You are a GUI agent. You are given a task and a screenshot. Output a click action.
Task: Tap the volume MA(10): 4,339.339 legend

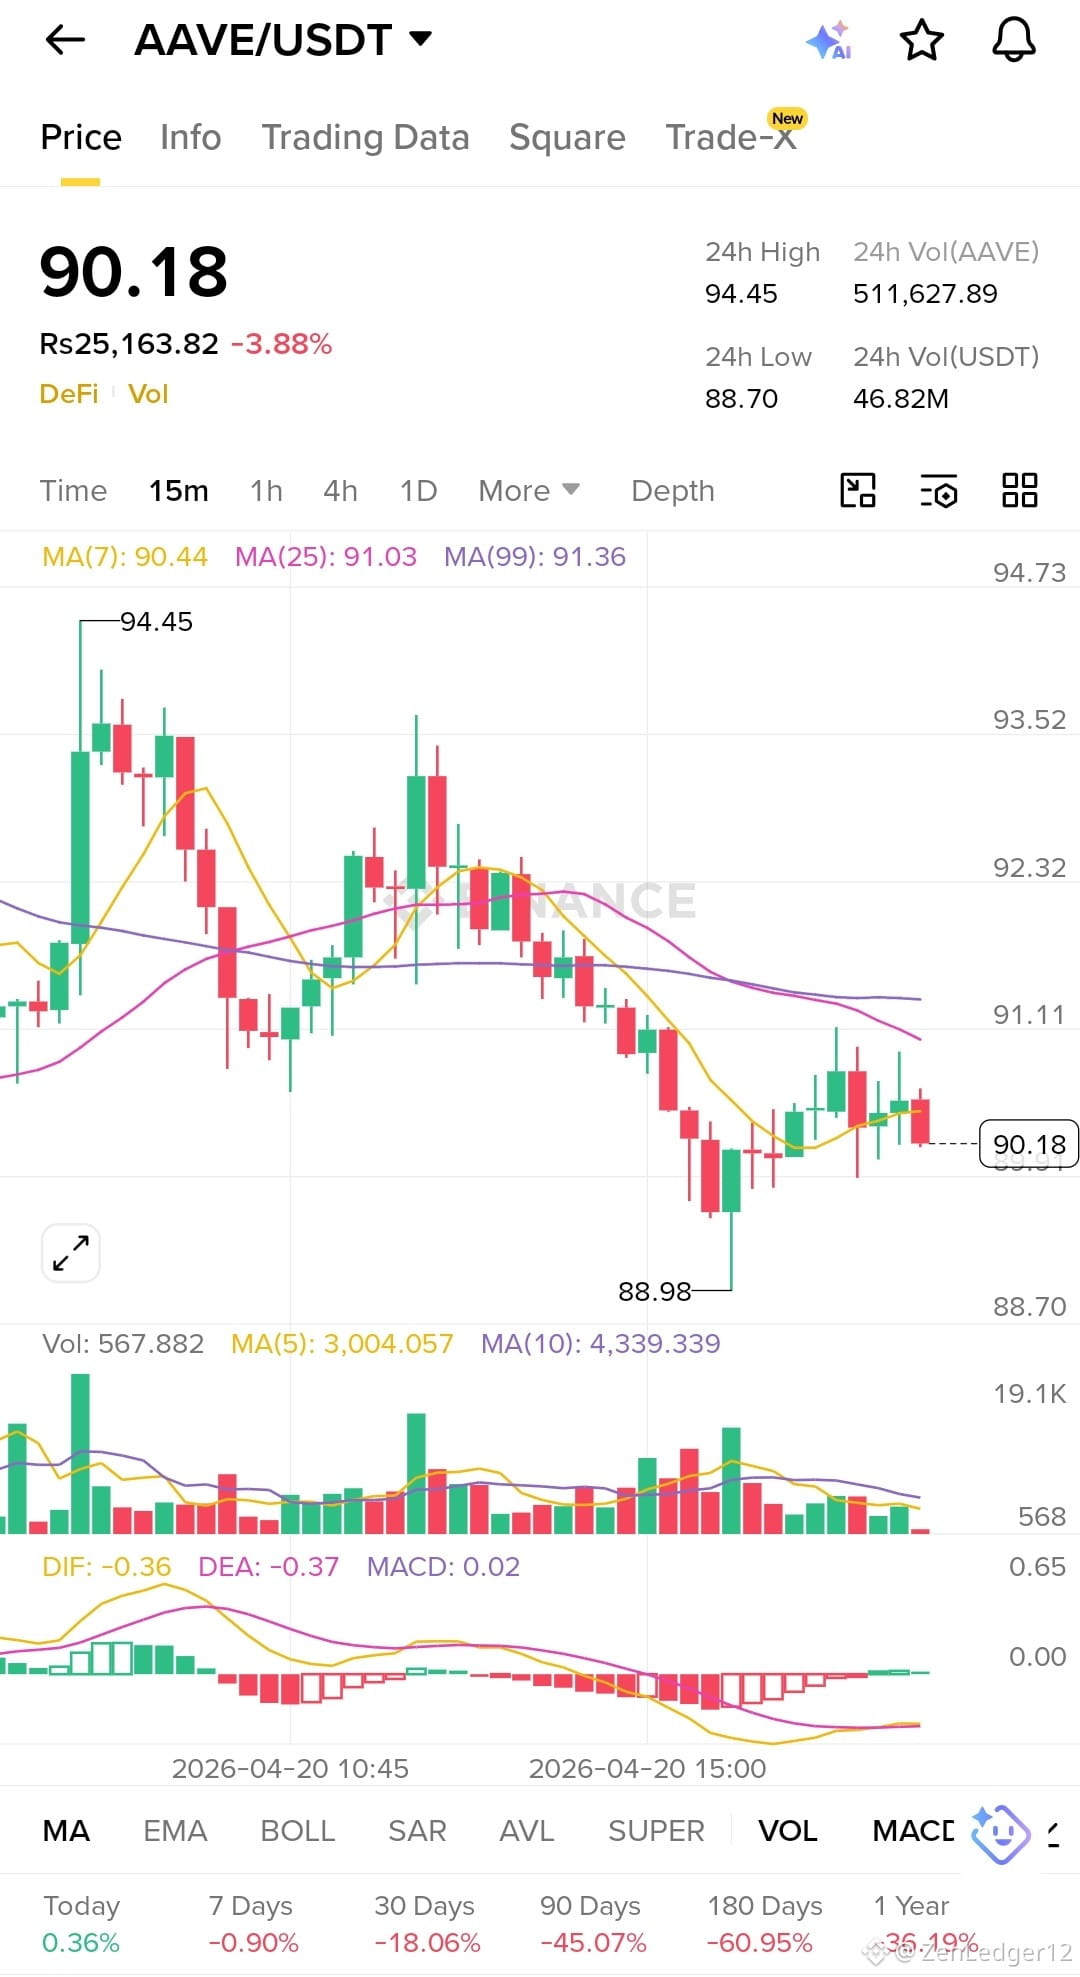[600, 1343]
